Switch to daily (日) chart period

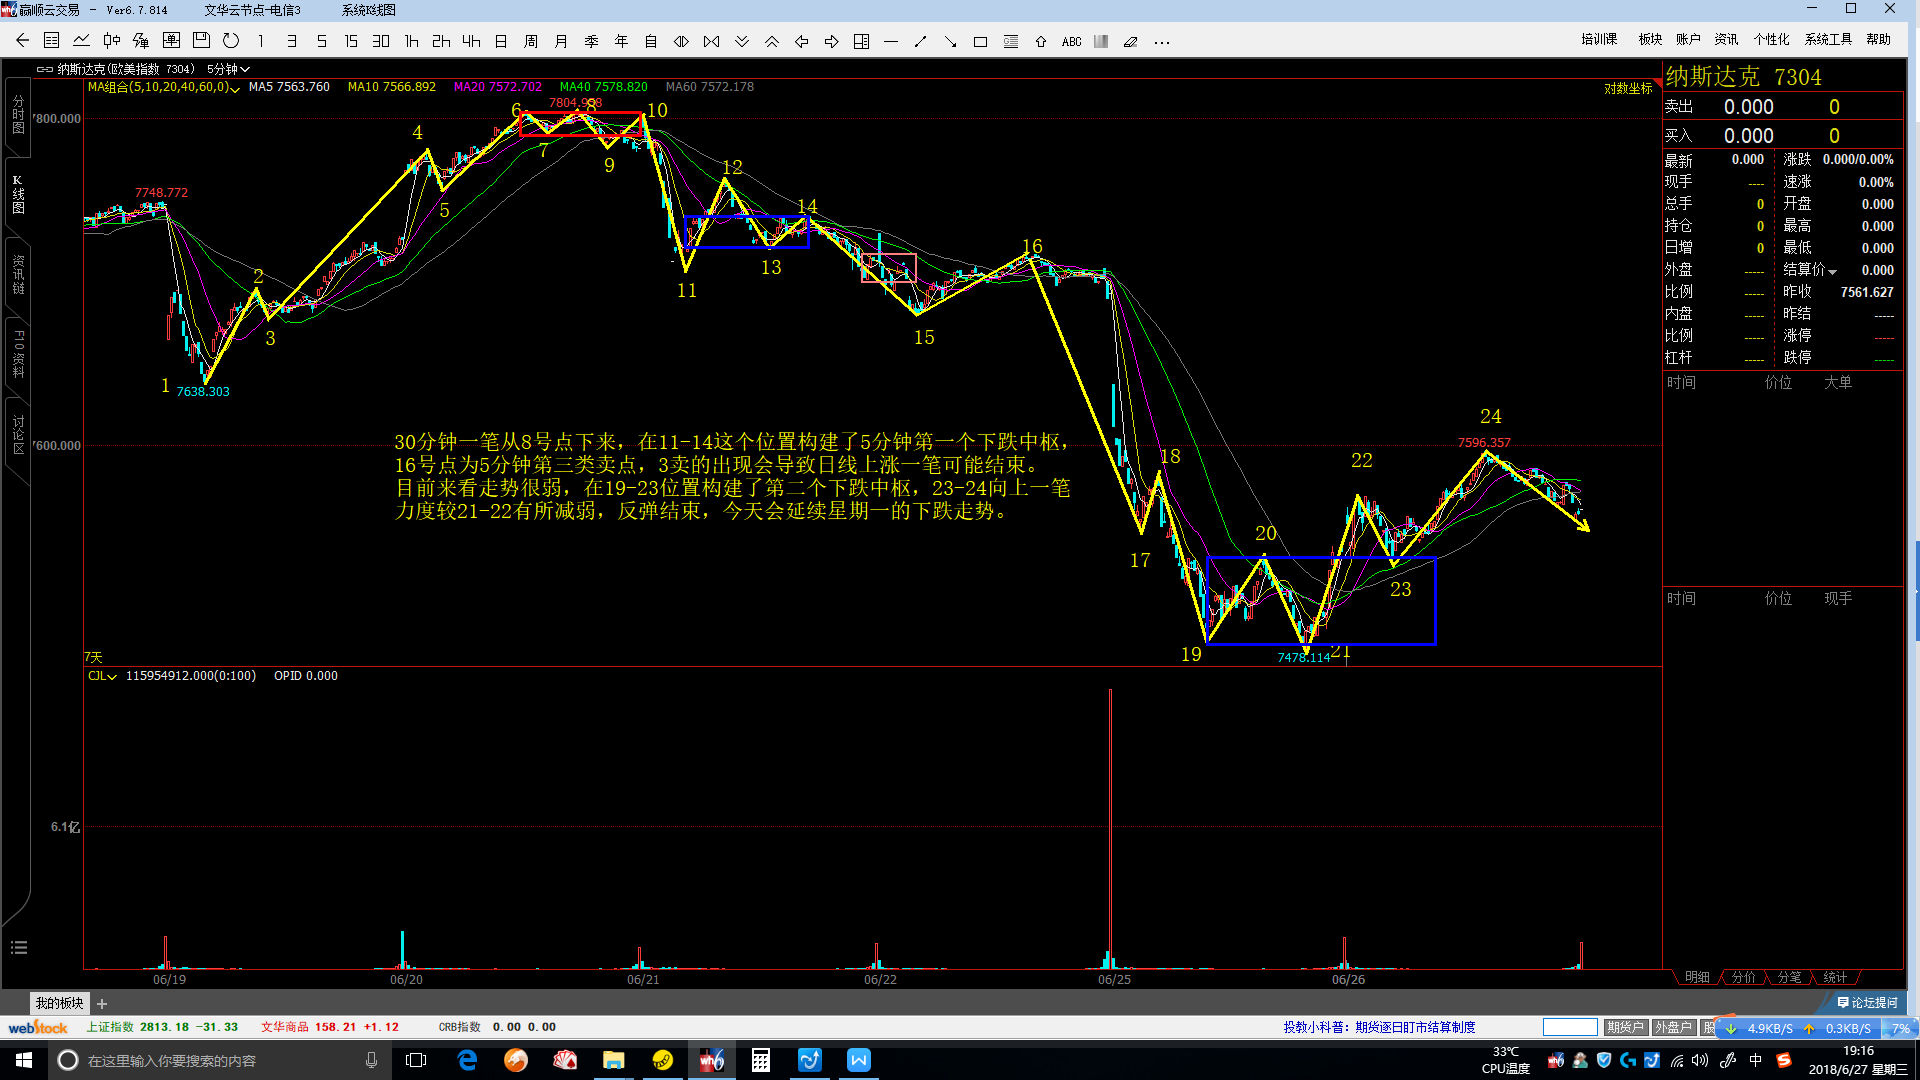[501, 41]
